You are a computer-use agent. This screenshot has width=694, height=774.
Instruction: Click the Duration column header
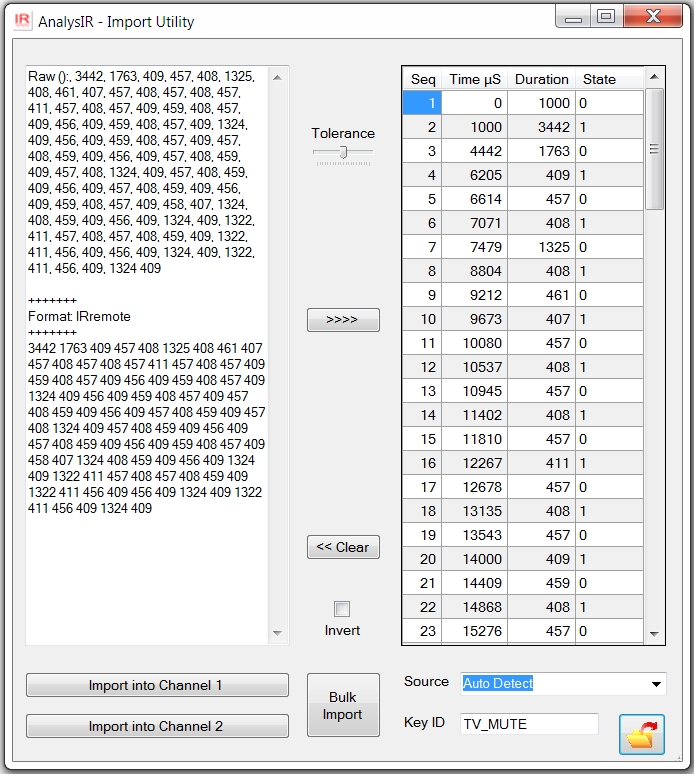pos(541,79)
